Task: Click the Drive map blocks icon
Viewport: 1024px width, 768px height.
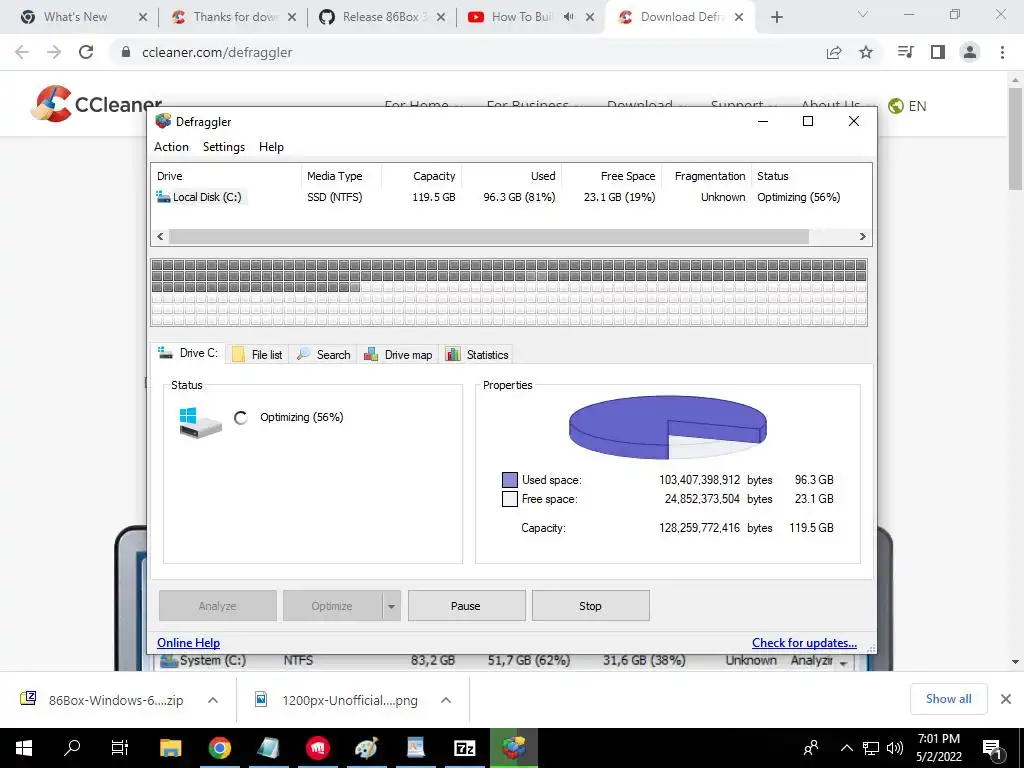Action: [371, 354]
